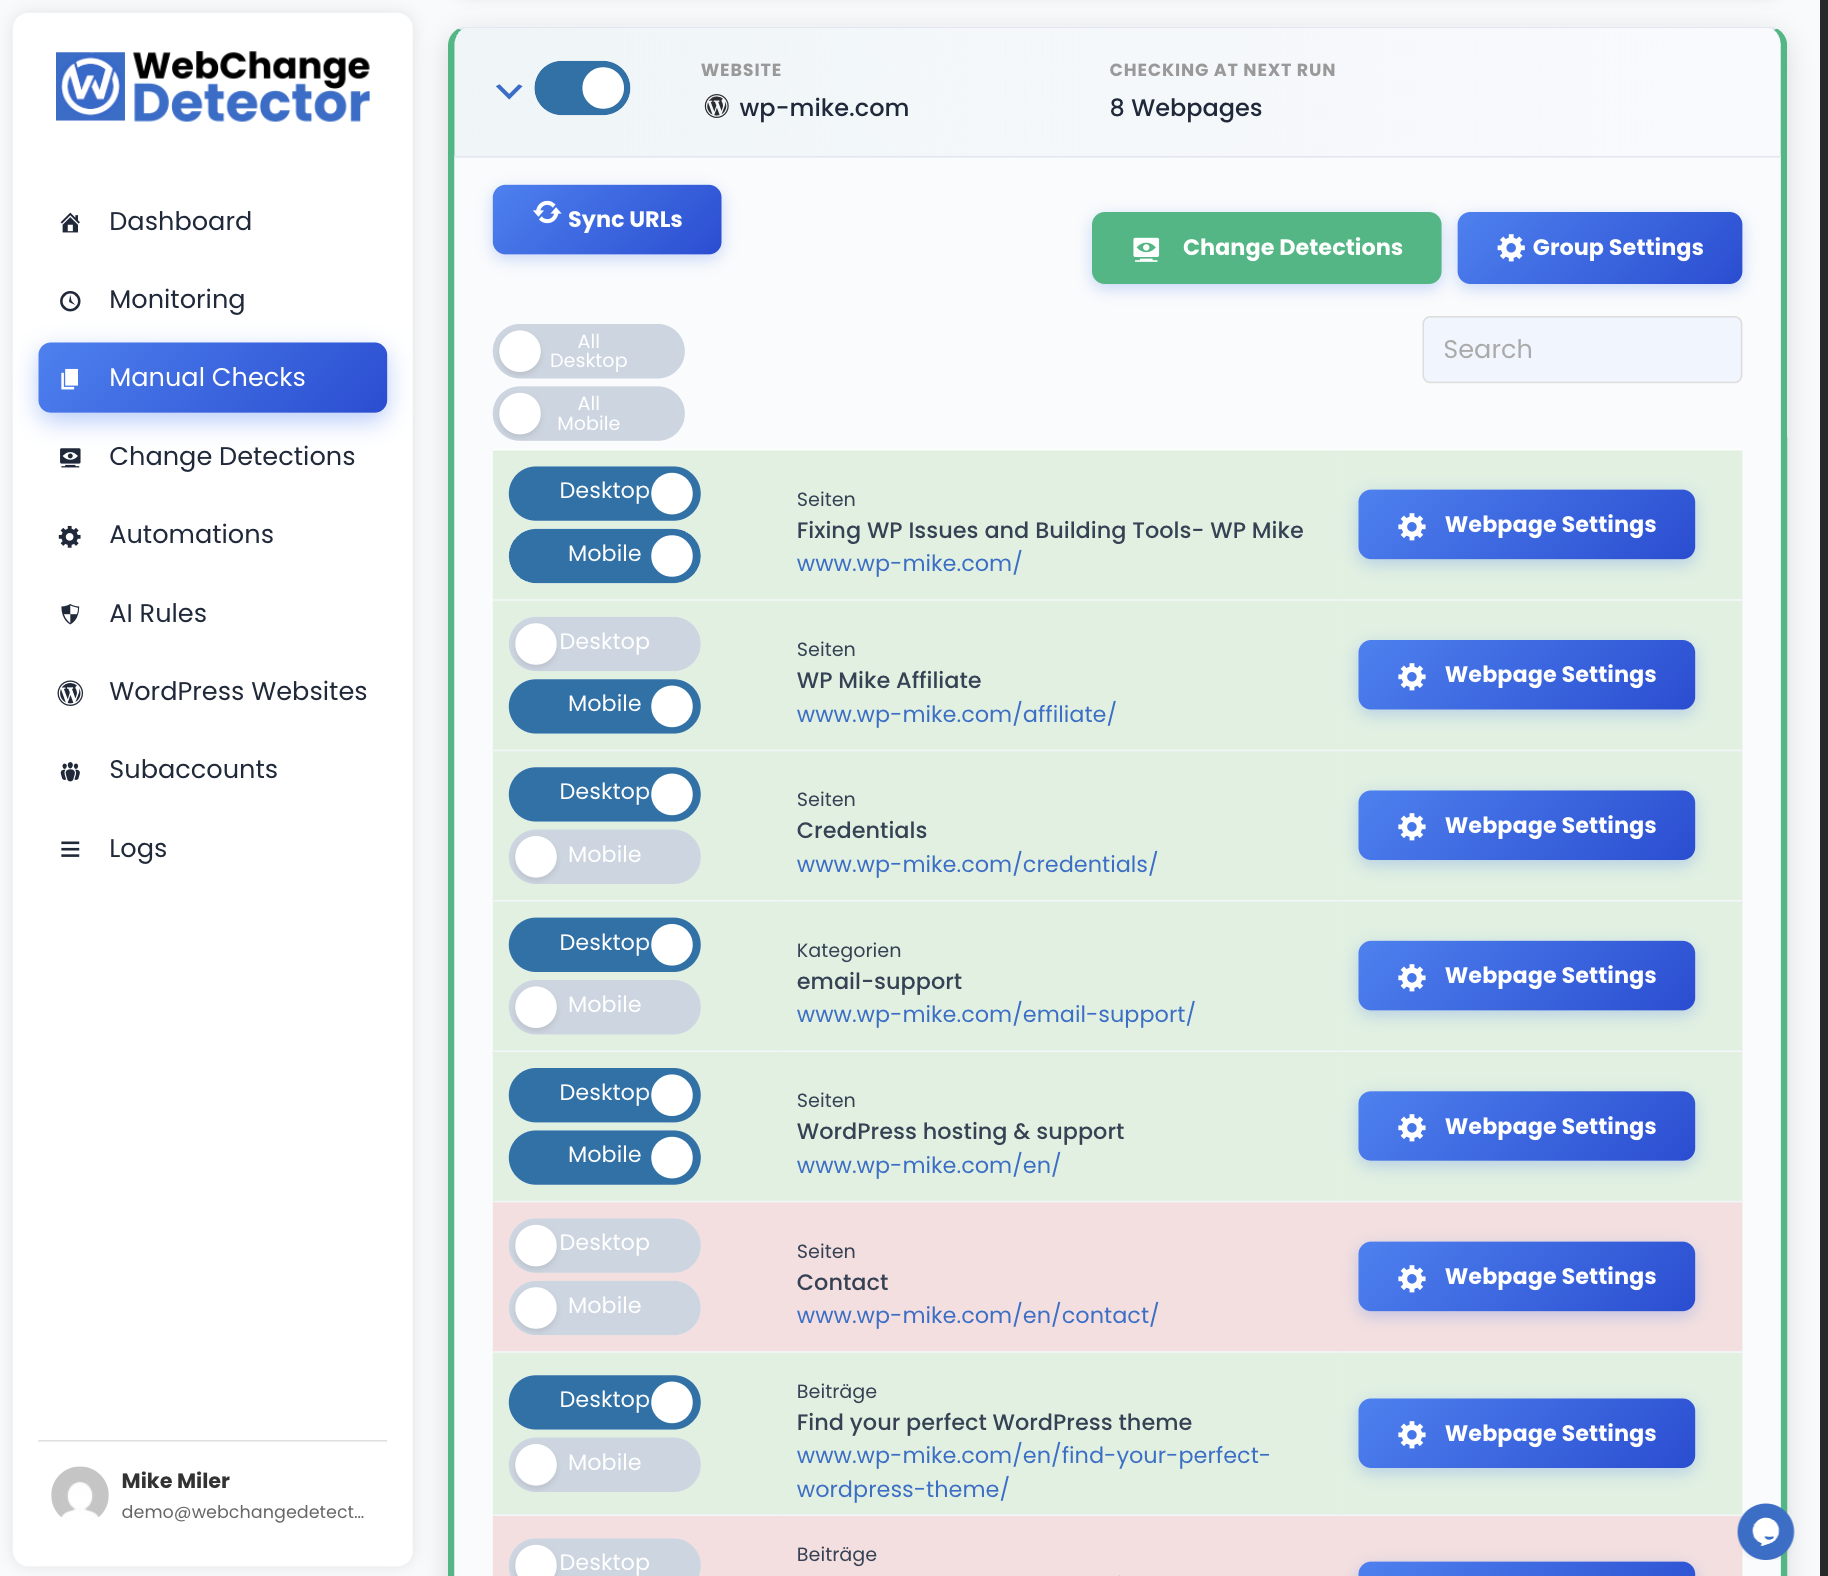The width and height of the screenshot is (1828, 1576).
Task: Click gear icon in Contact settings button
Action: coord(1411,1278)
